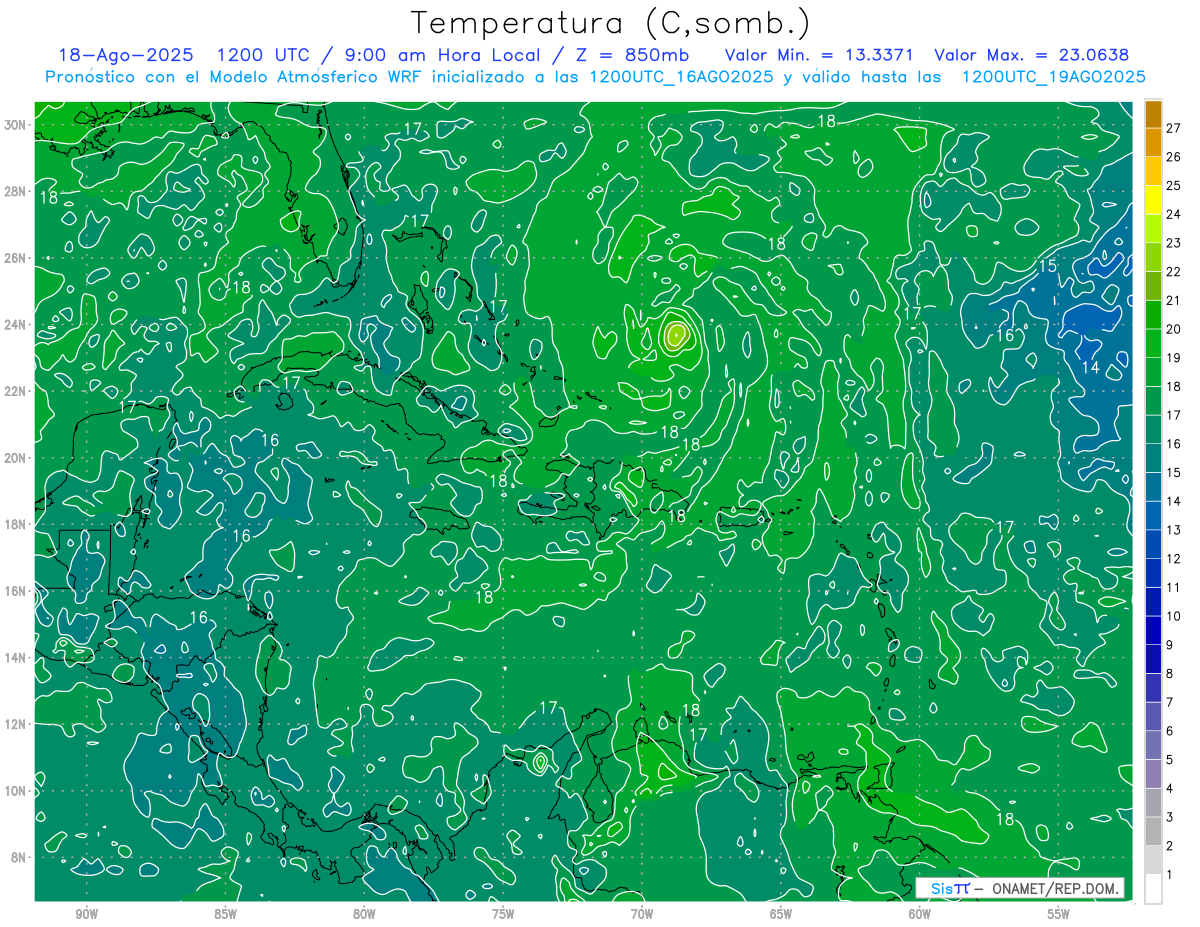Viewport: 1200px width, 927px height.
Task: Click the "24N" latitude axis label
Action: [16, 325]
